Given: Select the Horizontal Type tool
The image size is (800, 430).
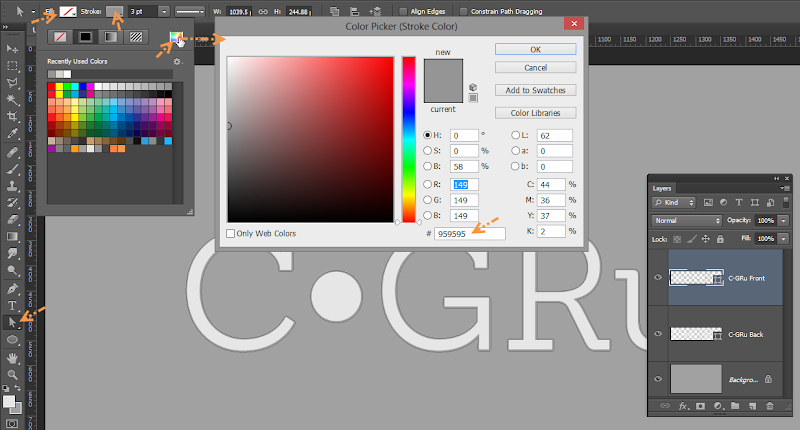Looking at the screenshot, I should (x=12, y=306).
